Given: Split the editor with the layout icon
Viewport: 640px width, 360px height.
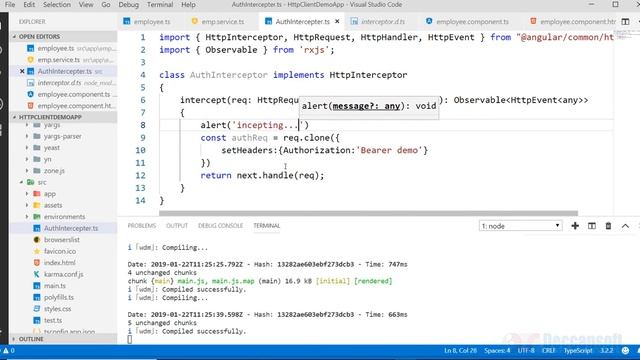Looking at the screenshot, I should (x=625, y=22).
